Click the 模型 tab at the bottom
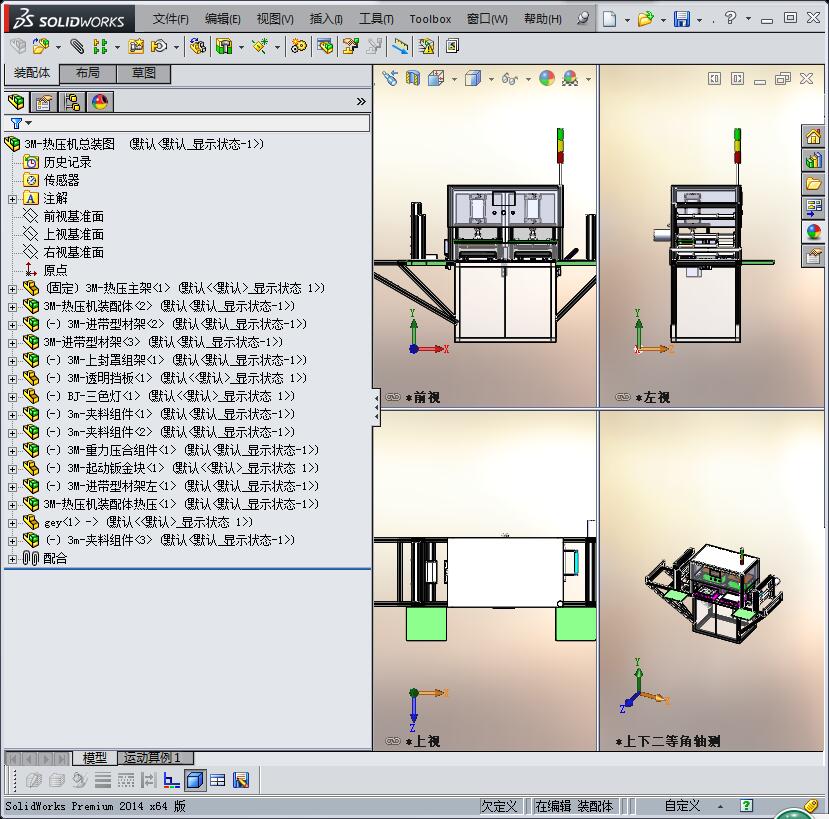This screenshot has height=819, width=829. click(95, 758)
